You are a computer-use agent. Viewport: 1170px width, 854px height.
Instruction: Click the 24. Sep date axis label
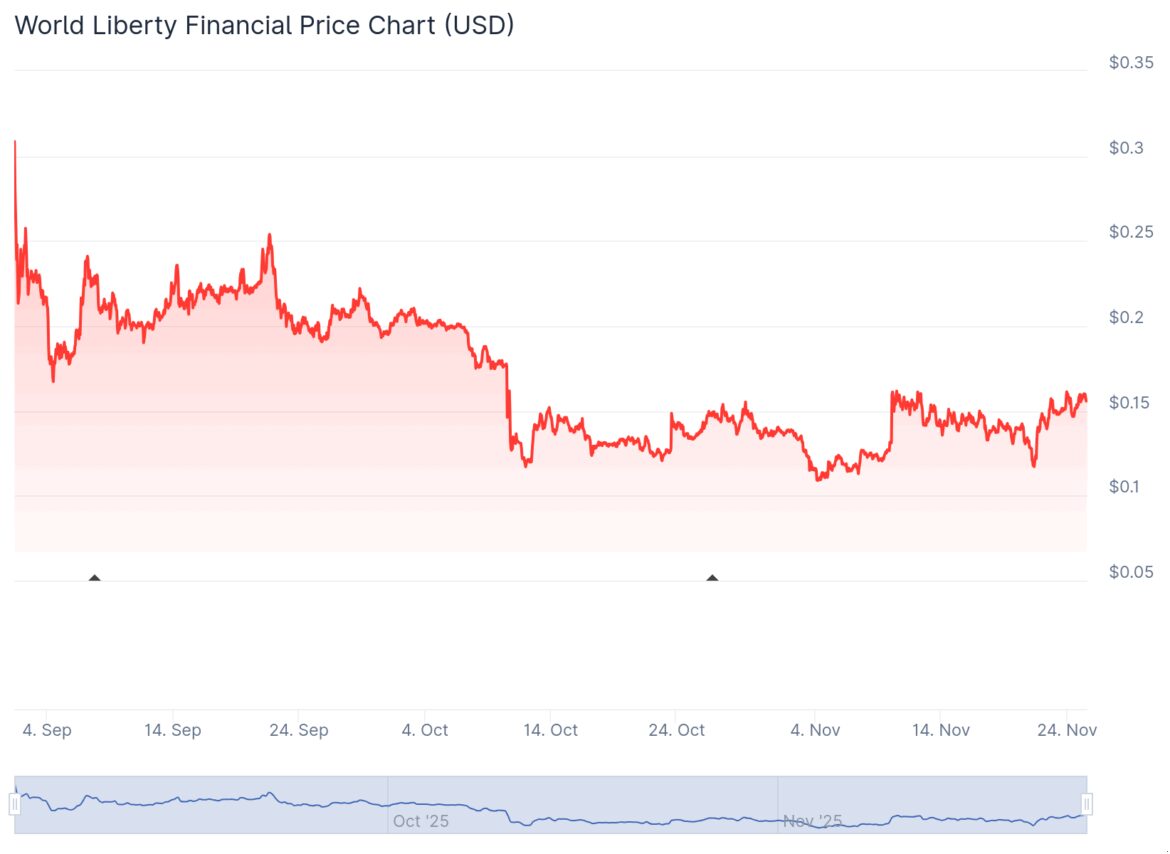[x=299, y=730]
